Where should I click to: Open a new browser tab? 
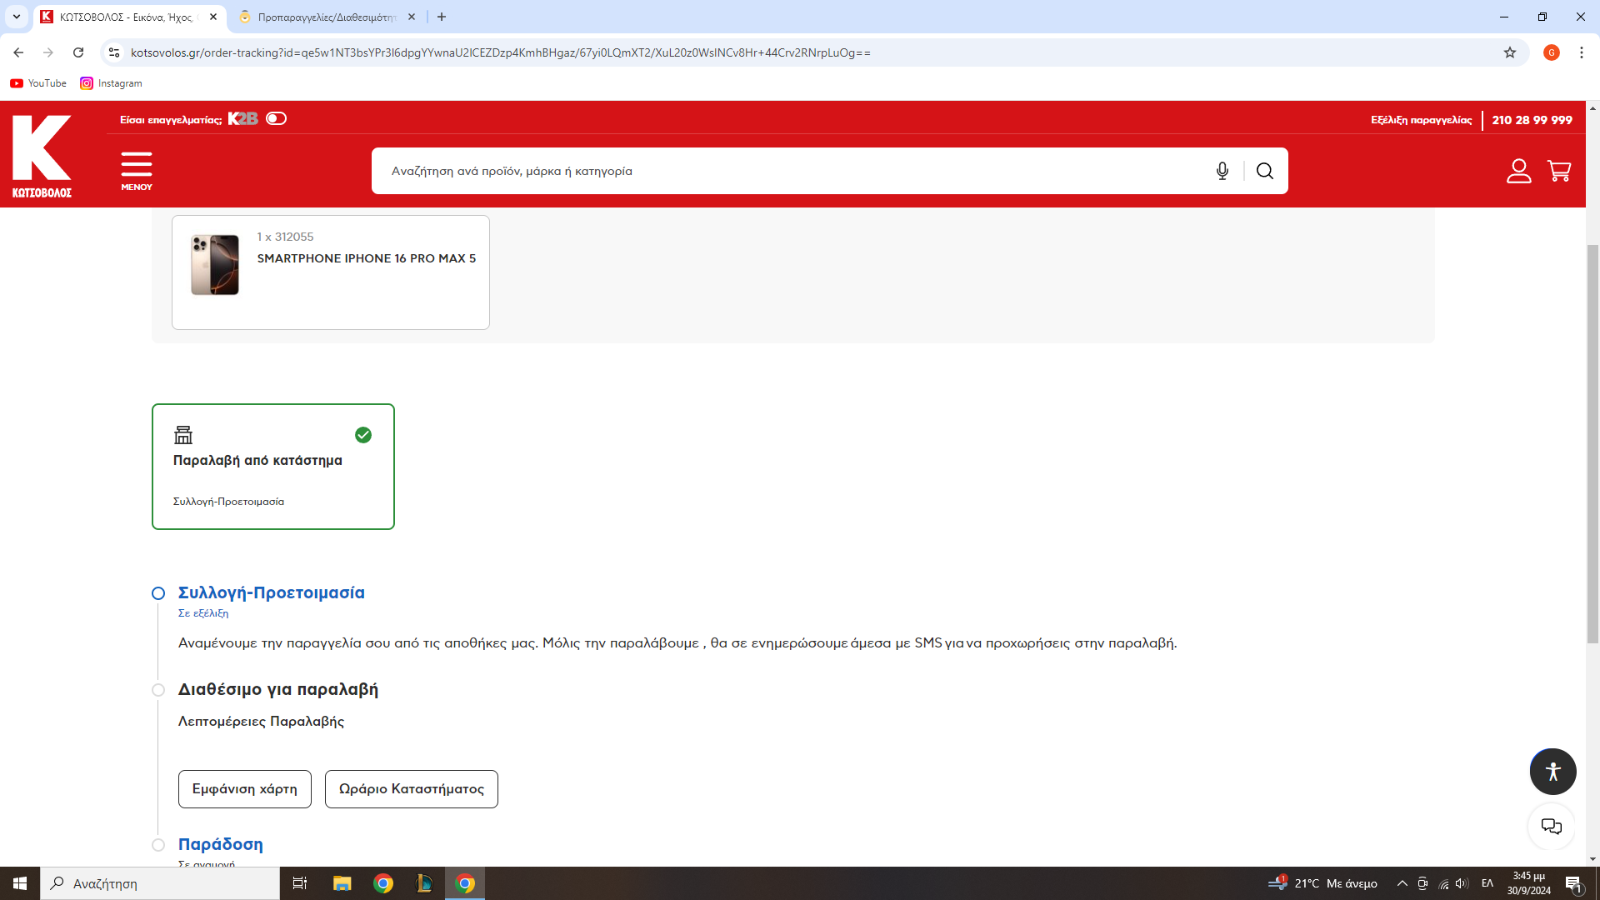(442, 17)
